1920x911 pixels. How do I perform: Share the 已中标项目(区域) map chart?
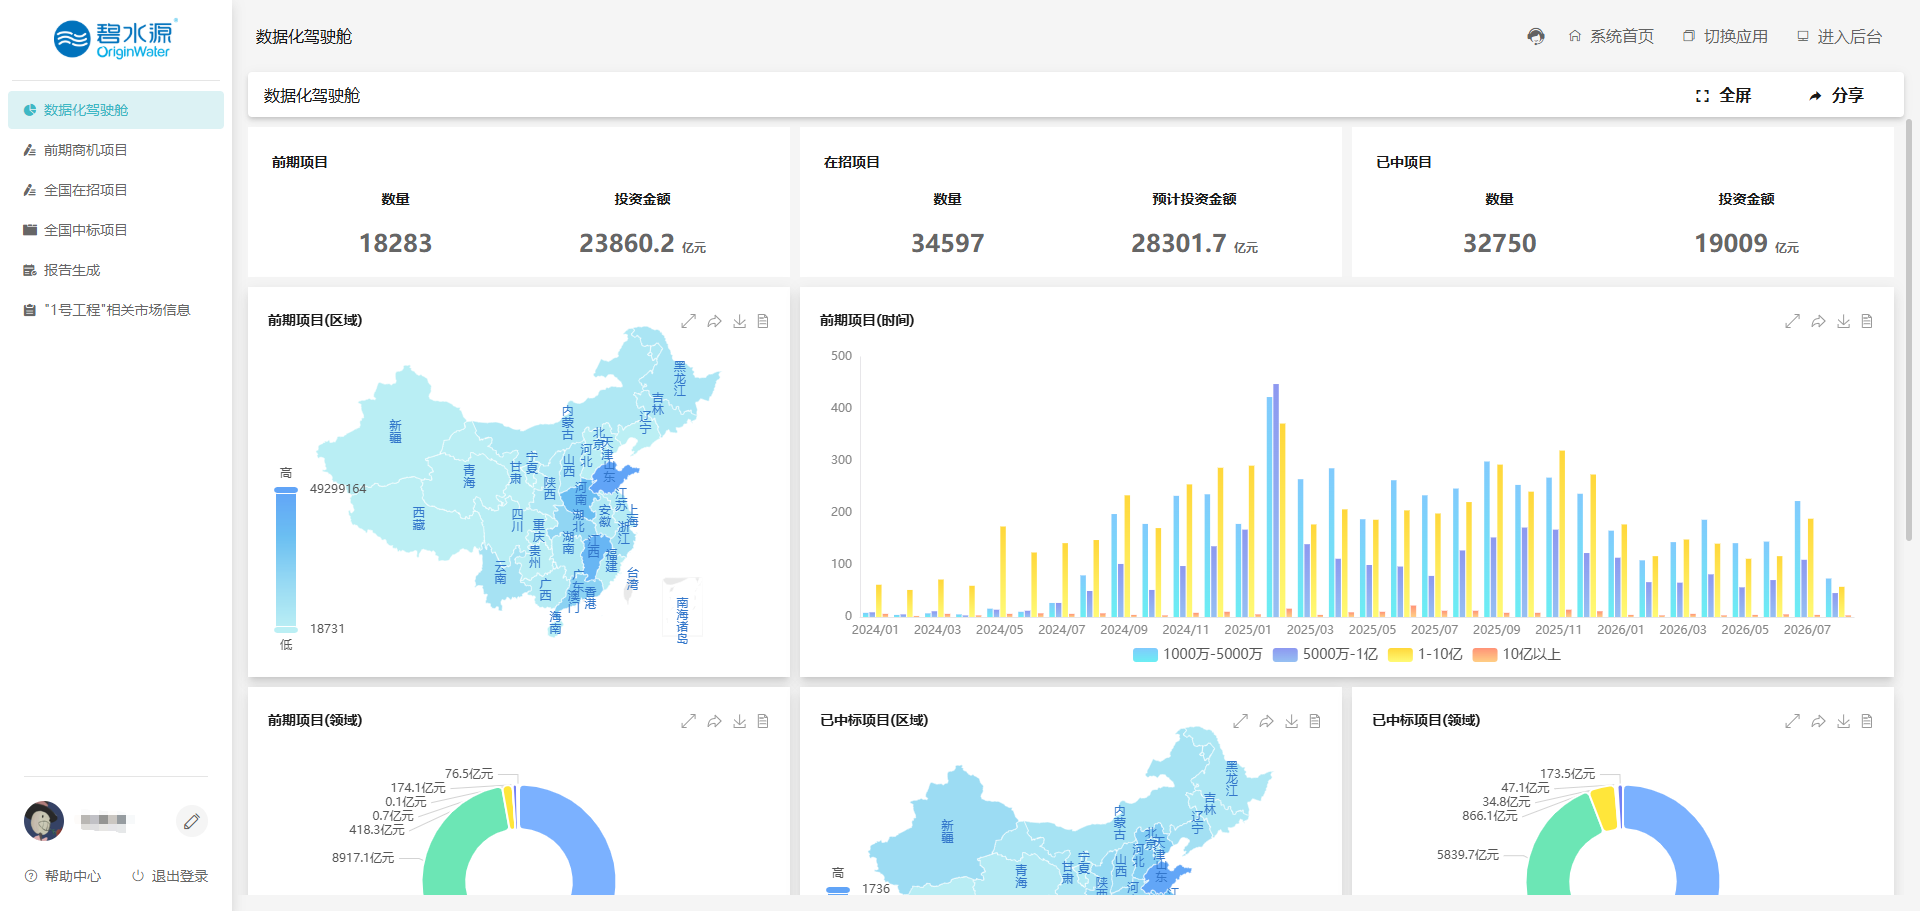(x=1266, y=721)
